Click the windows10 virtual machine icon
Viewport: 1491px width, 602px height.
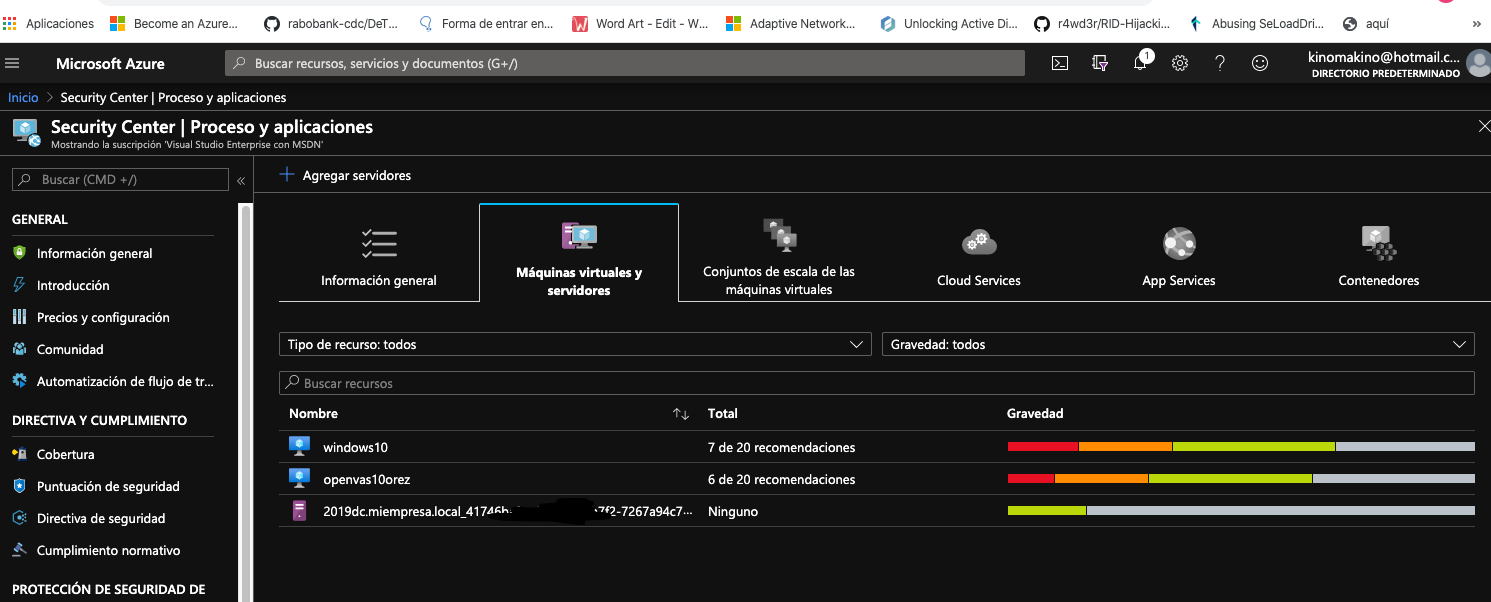point(299,447)
